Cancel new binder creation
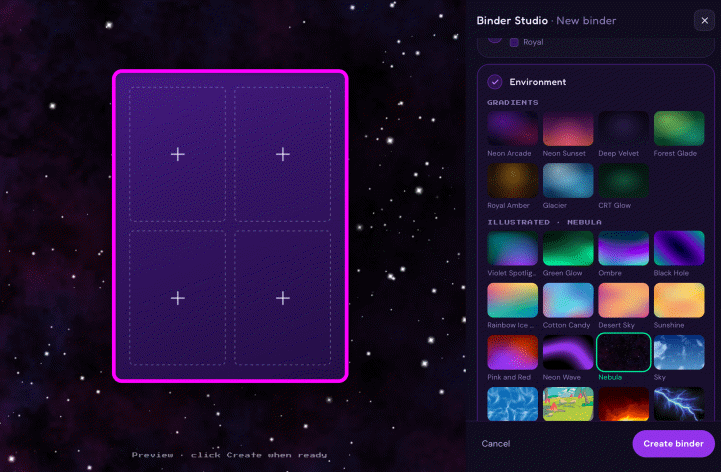 click(x=496, y=443)
